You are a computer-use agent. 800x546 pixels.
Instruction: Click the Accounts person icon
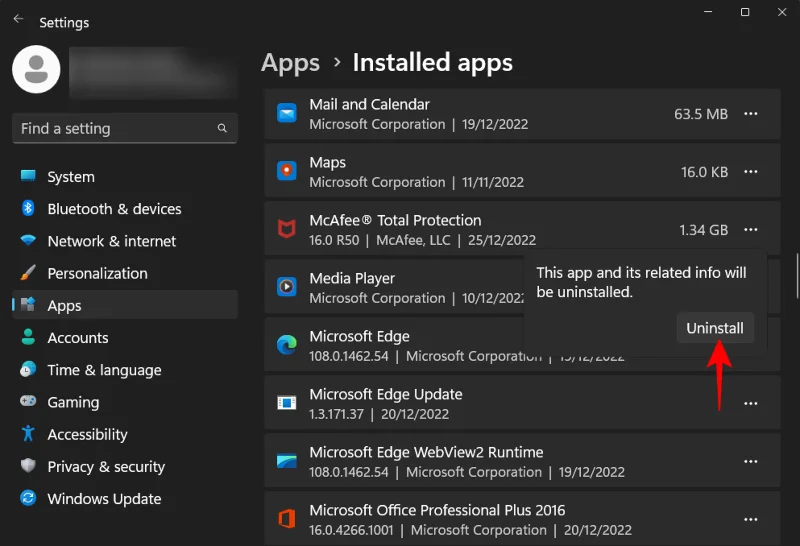click(28, 337)
